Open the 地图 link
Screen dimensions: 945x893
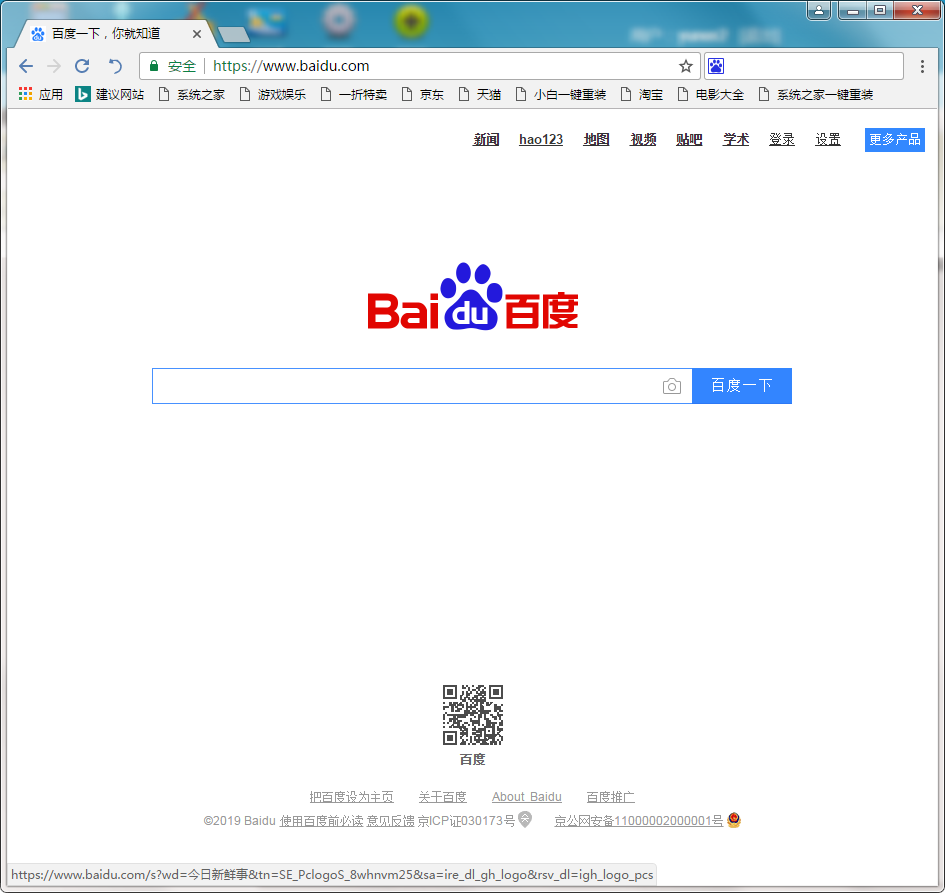[x=596, y=139]
